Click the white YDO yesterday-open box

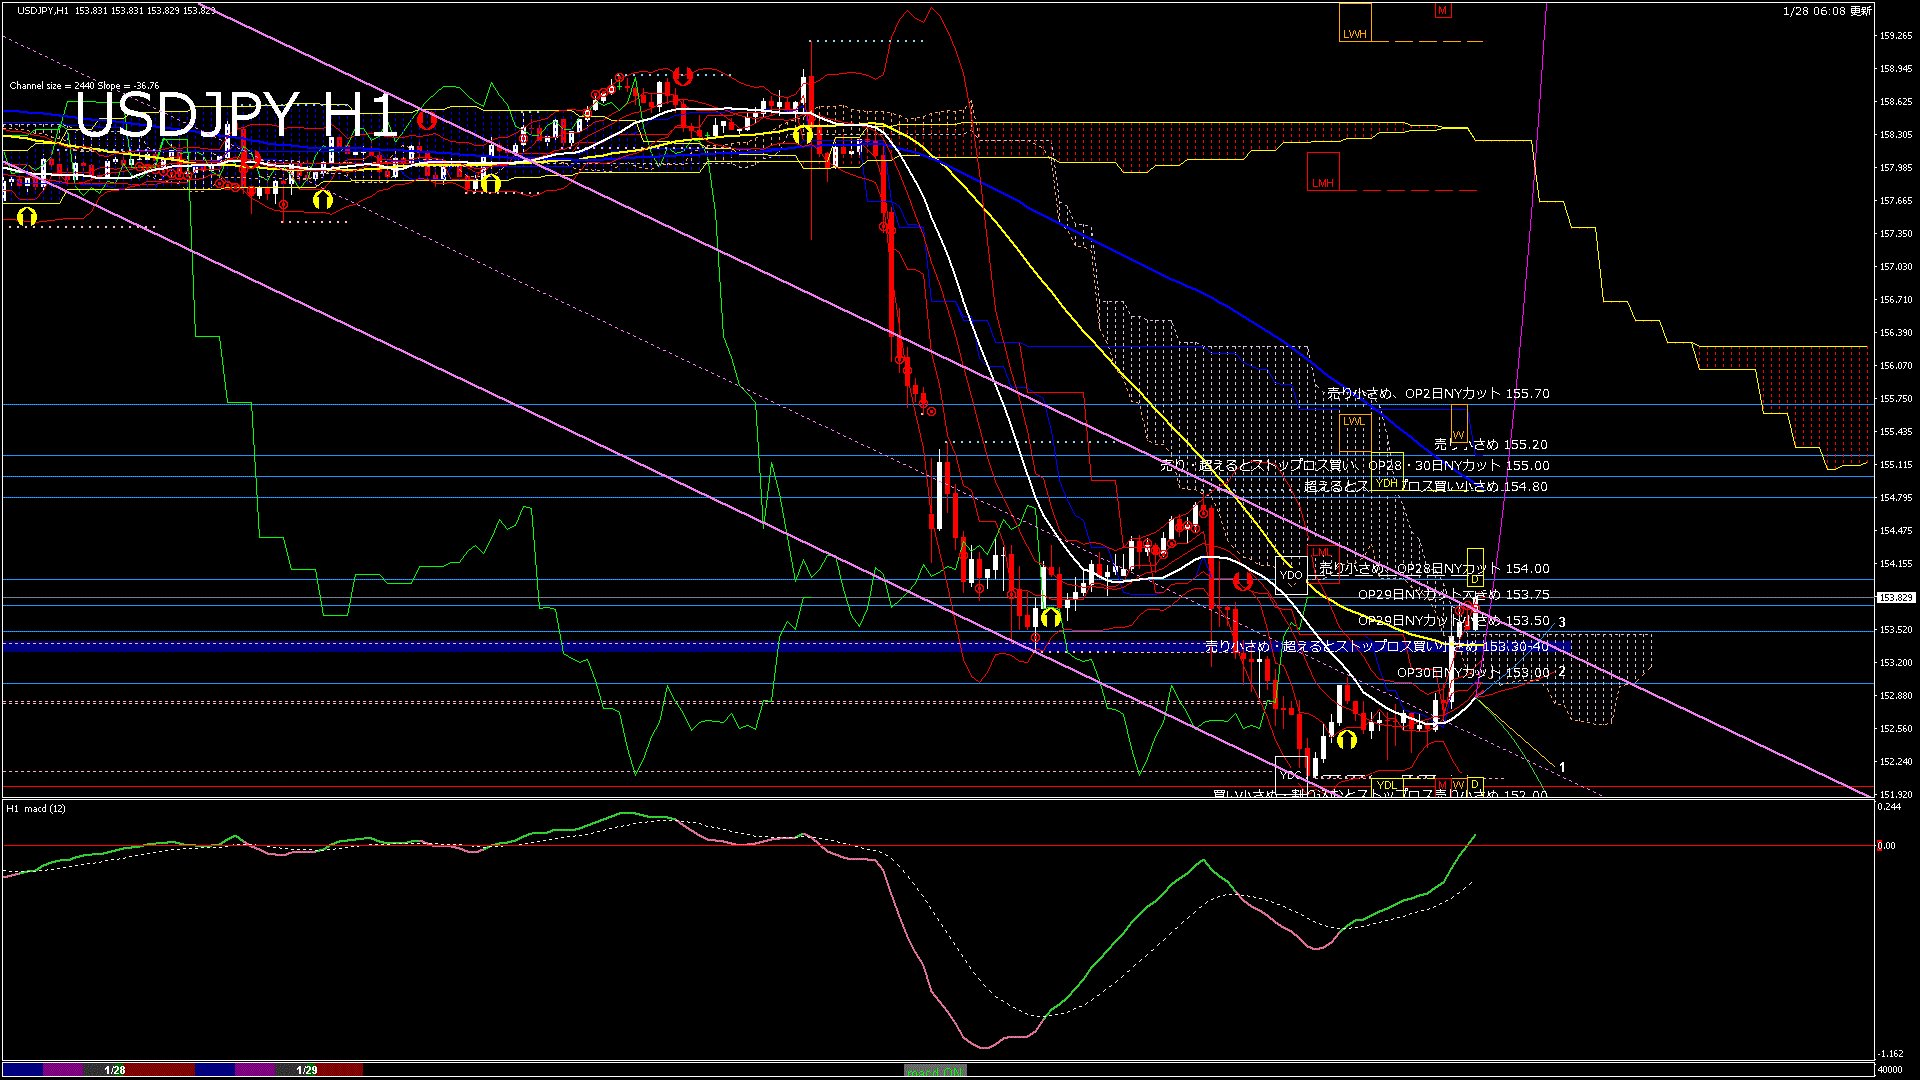point(1291,575)
